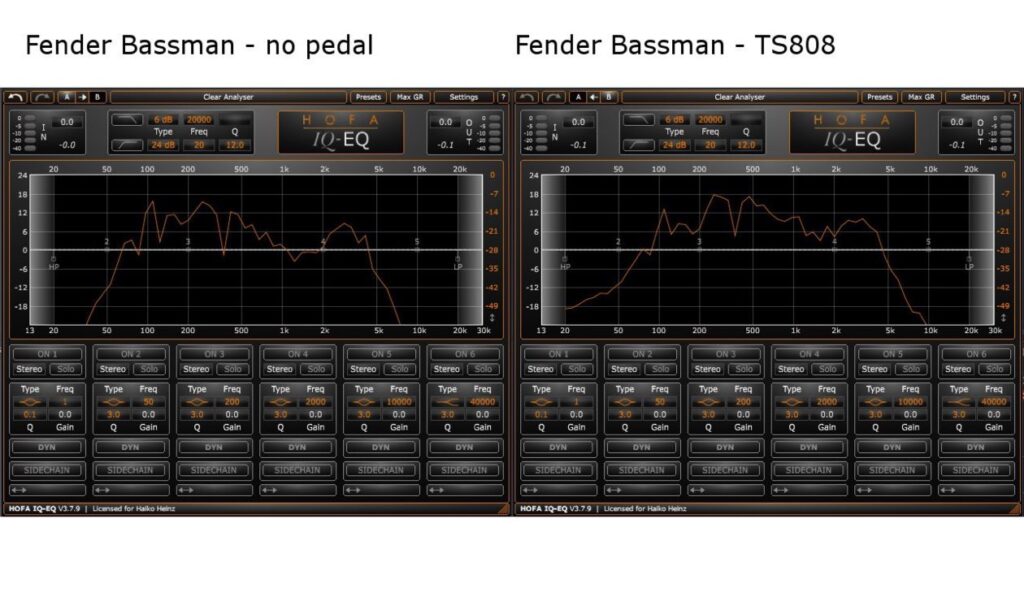Click high-cut Freq 20000 field, no-pedal window
1024x614 pixels.
[x=199, y=120]
